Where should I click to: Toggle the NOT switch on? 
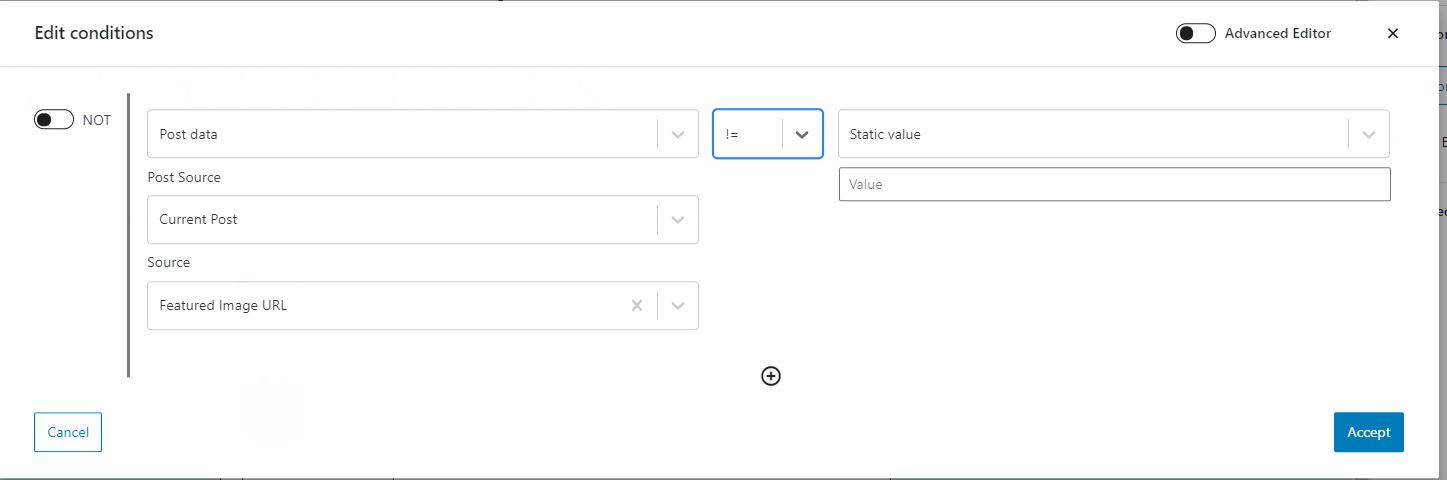54,120
